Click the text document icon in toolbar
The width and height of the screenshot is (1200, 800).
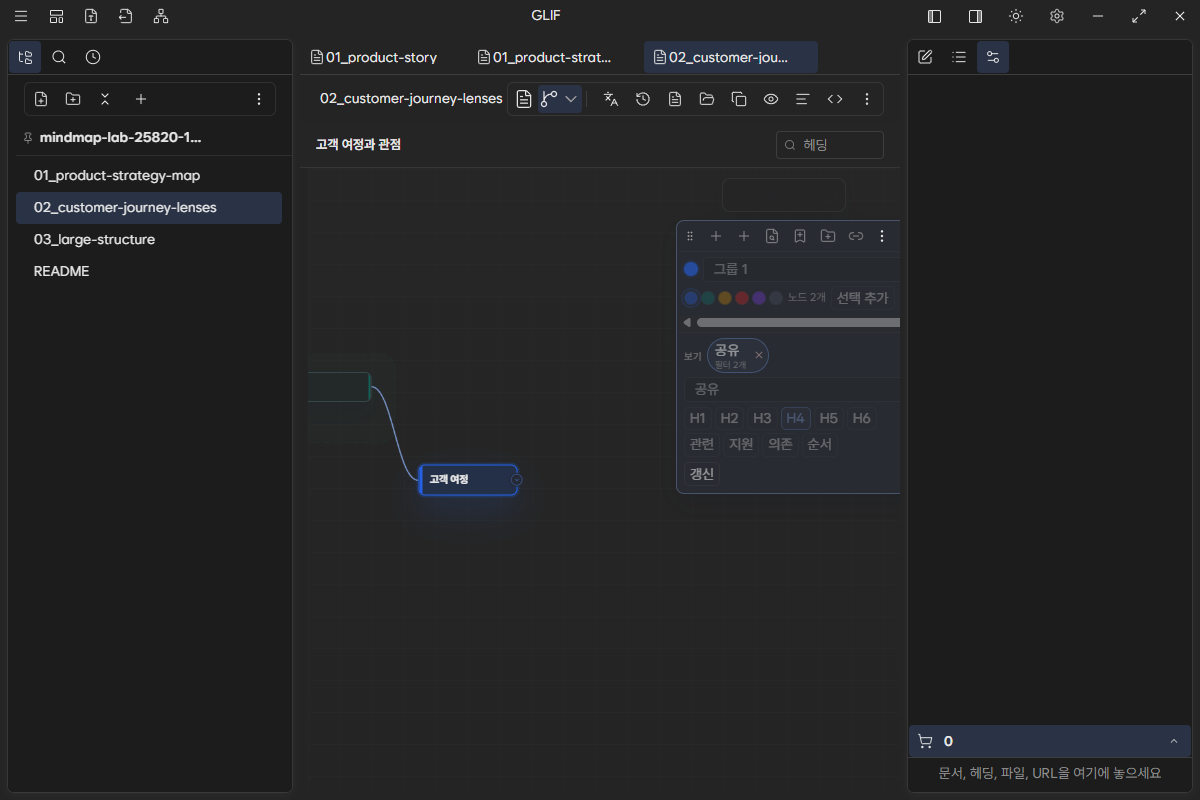pyautogui.click(x=675, y=99)
